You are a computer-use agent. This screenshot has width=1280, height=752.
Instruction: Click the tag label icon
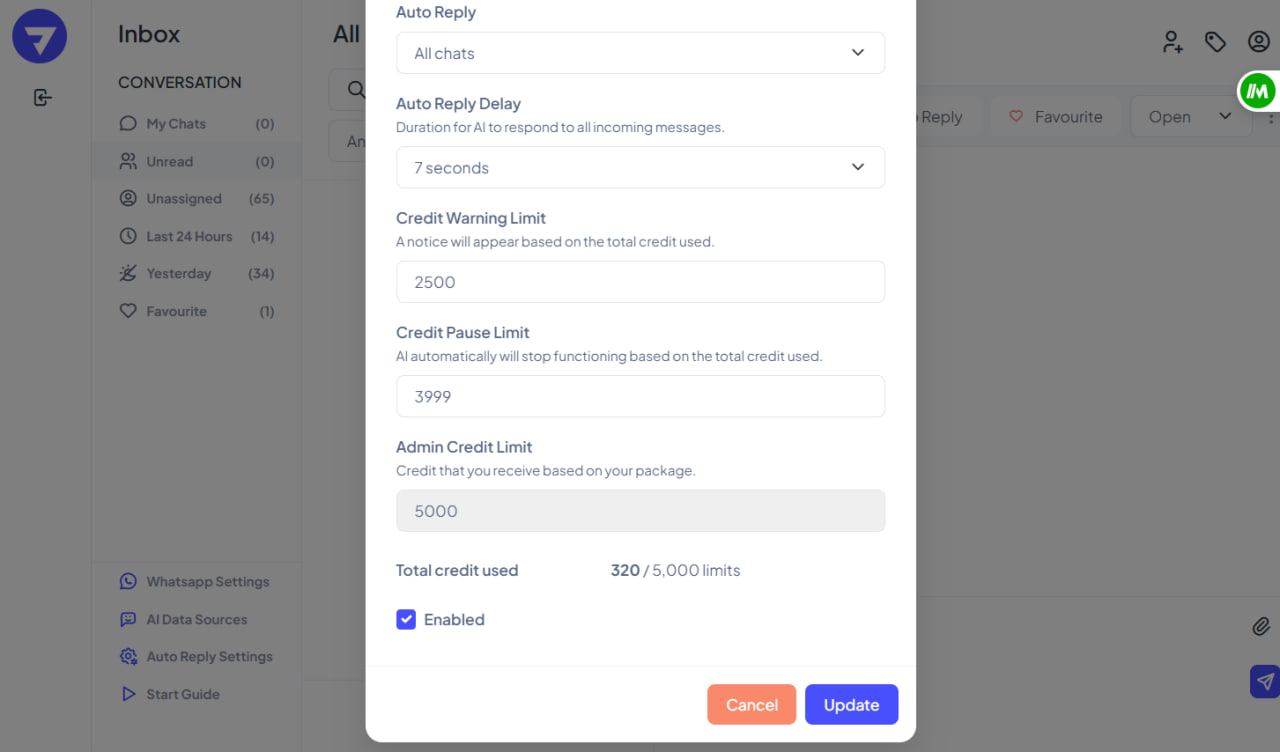tap(1215, 41)
